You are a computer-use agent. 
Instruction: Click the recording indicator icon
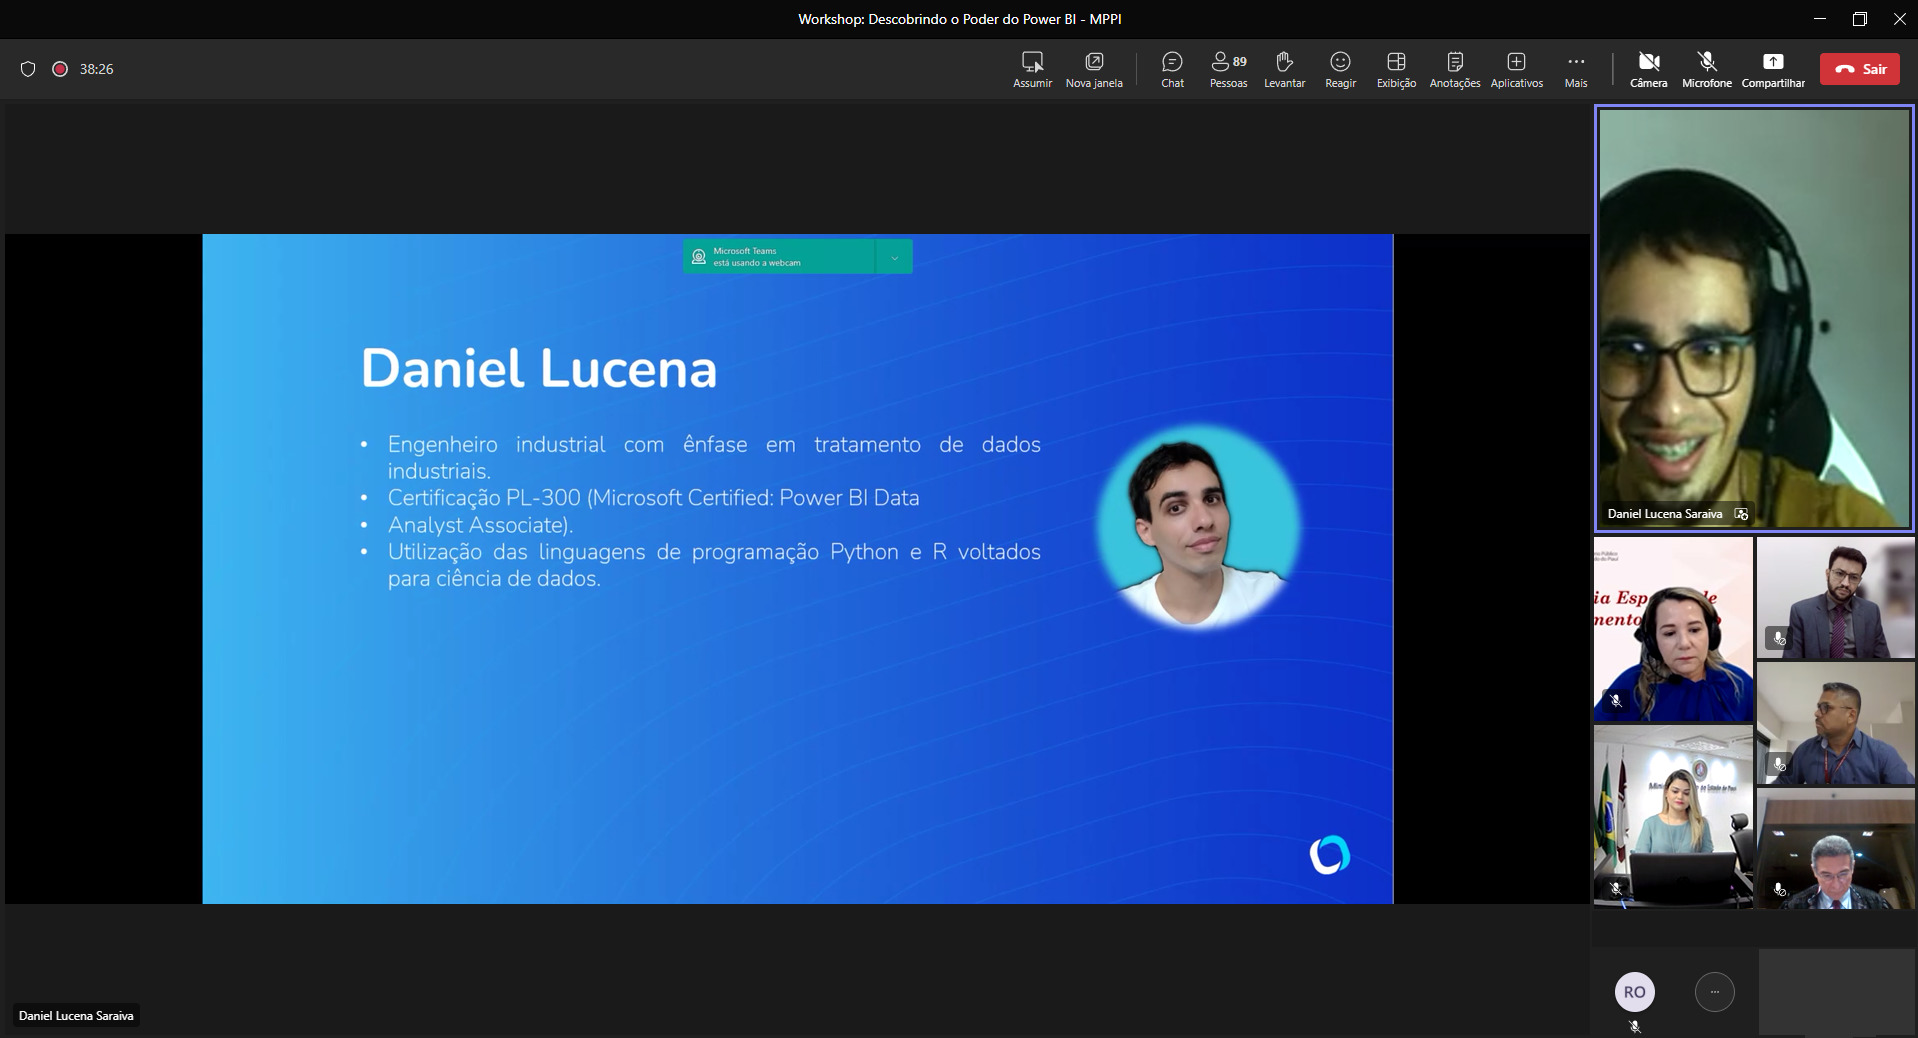60,69
